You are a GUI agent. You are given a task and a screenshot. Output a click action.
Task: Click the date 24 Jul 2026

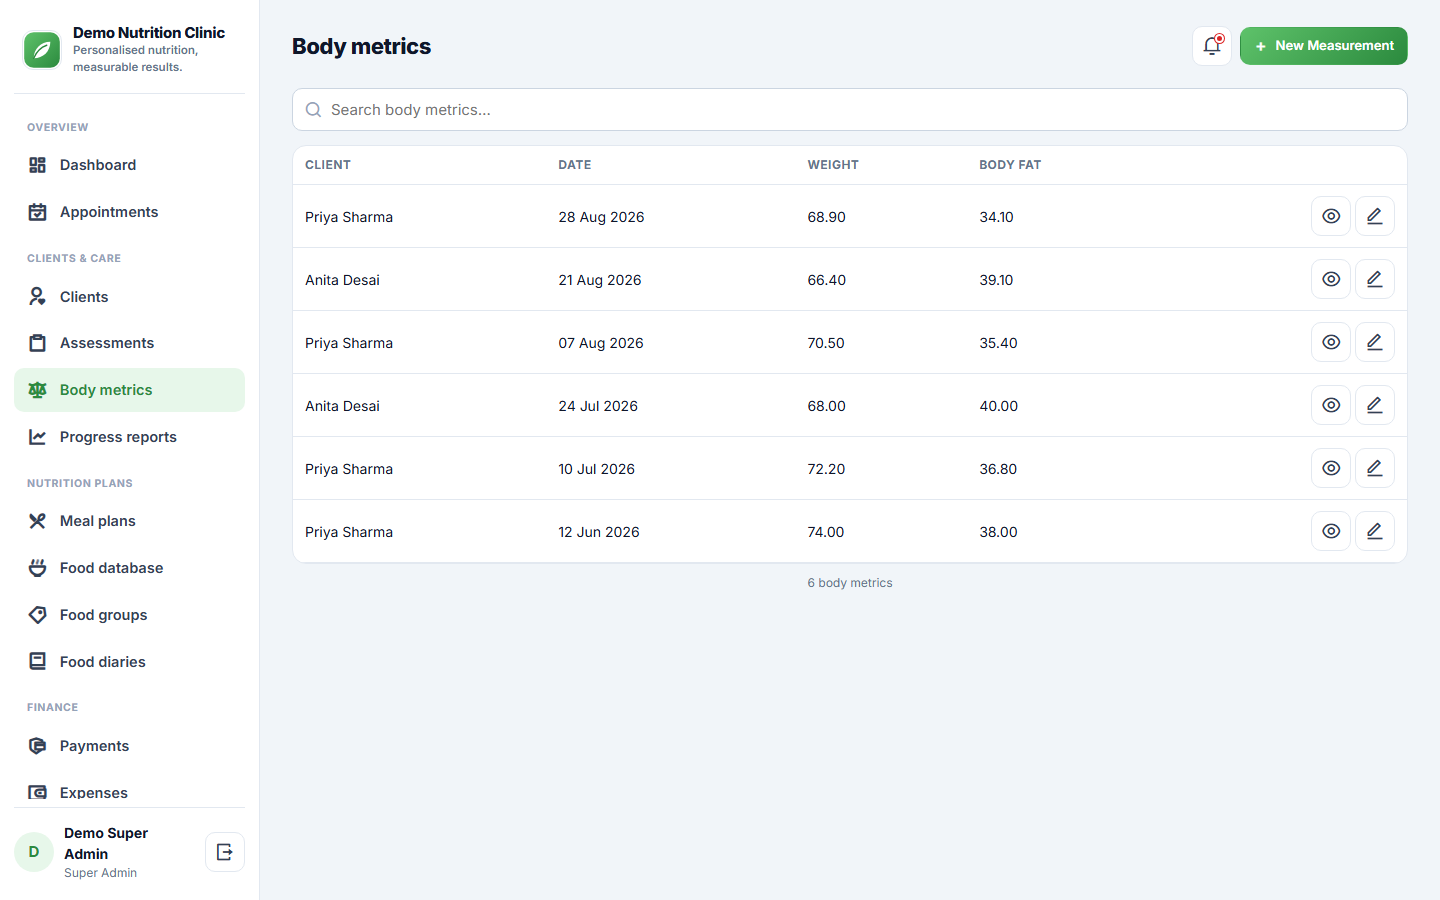click(x=598, y=406)
